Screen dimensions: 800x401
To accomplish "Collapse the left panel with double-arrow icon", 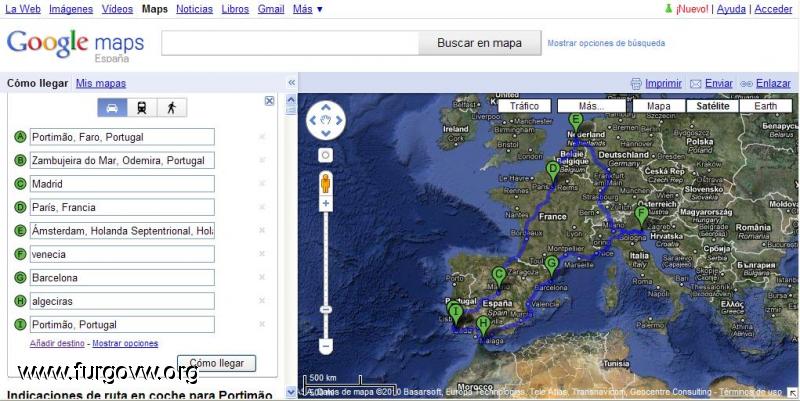I will [291, 83].
